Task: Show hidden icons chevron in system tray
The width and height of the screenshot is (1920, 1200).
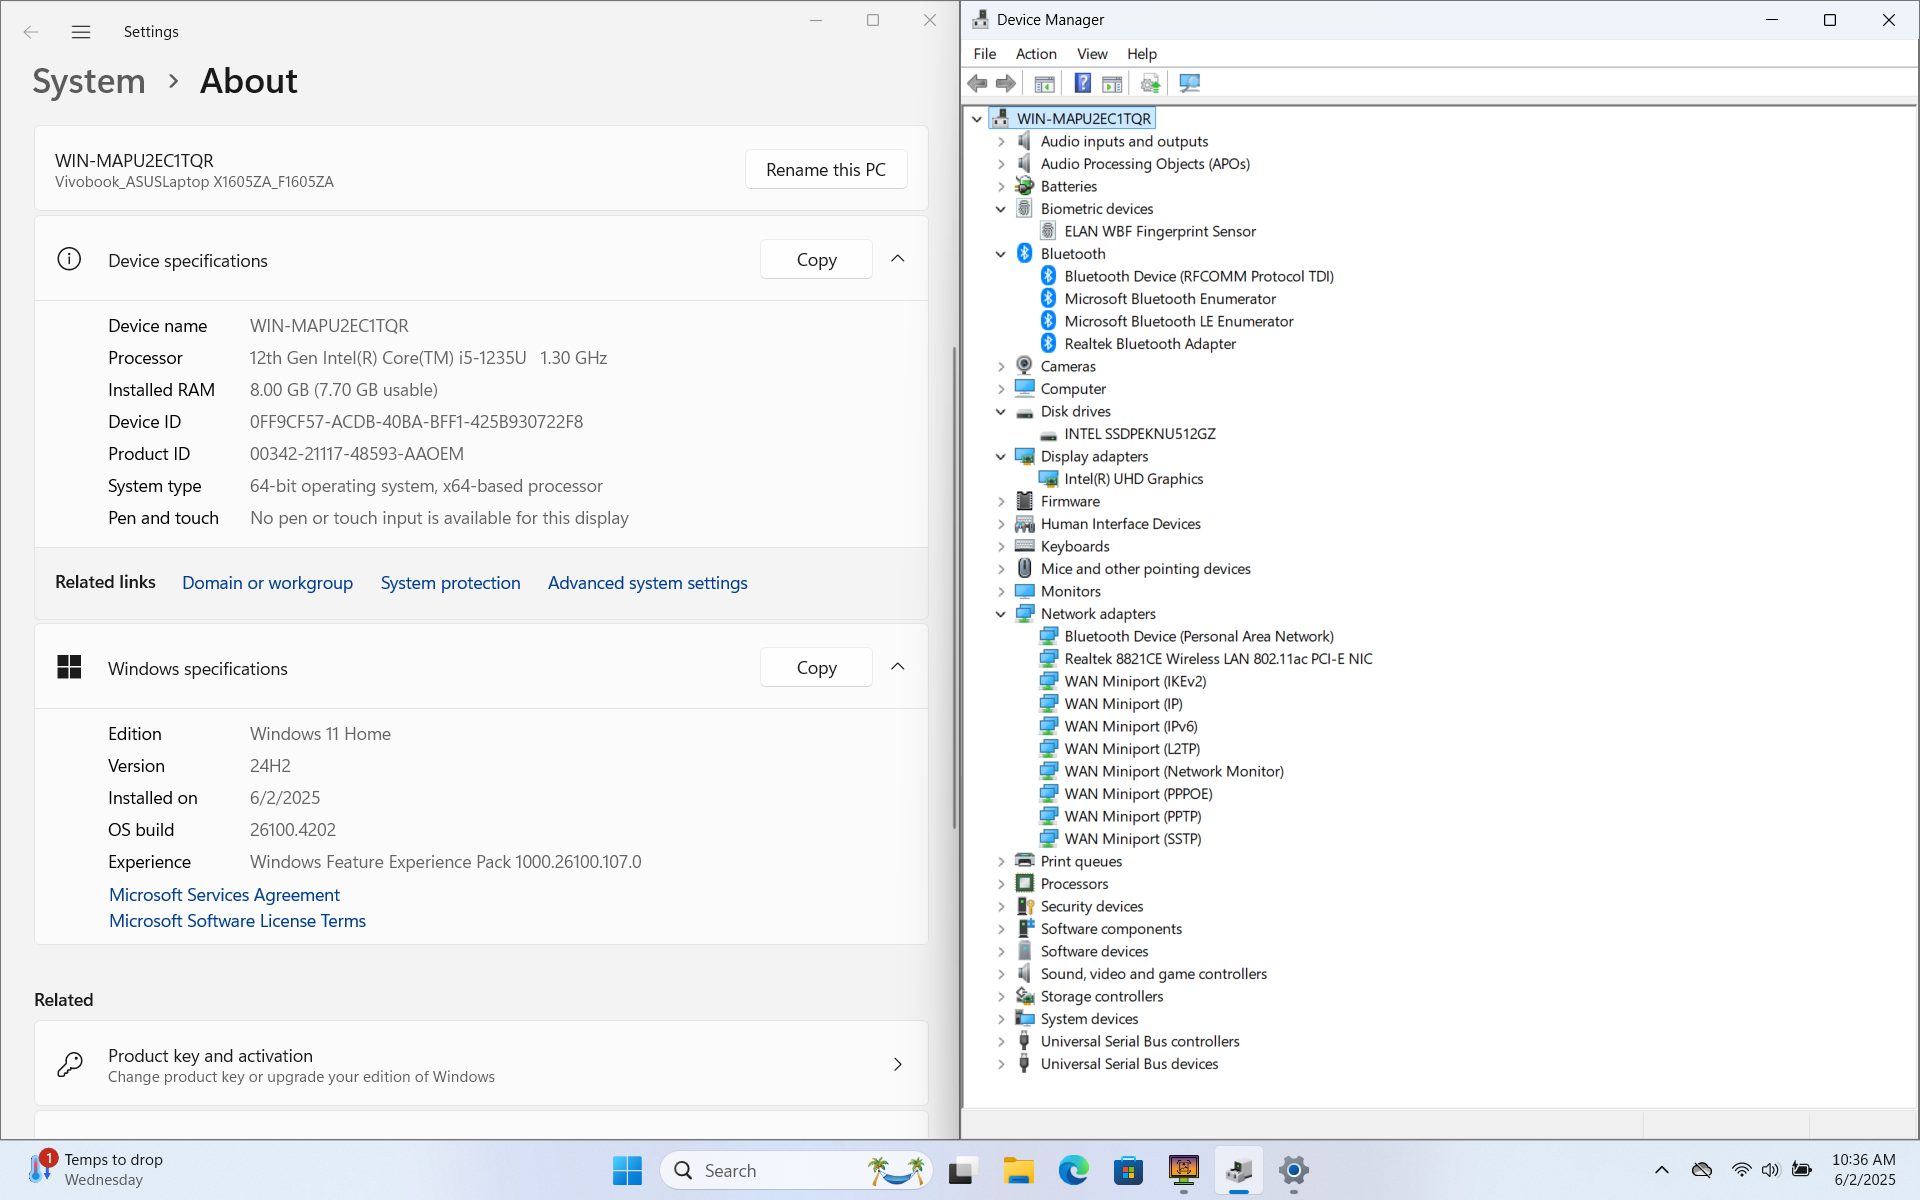Action: point(1661,1170)
